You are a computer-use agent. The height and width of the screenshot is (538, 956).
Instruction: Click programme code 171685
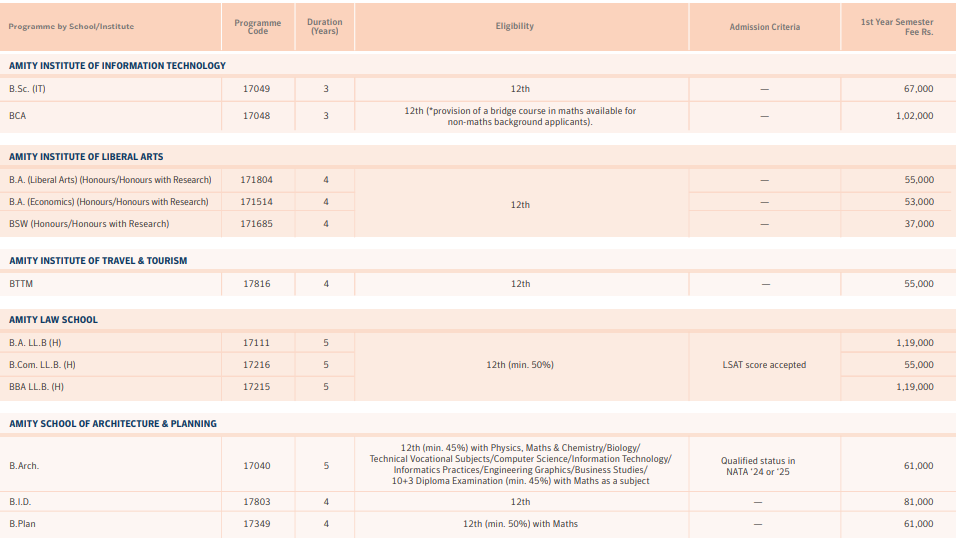pyautogui.click(x=257, y=224)
